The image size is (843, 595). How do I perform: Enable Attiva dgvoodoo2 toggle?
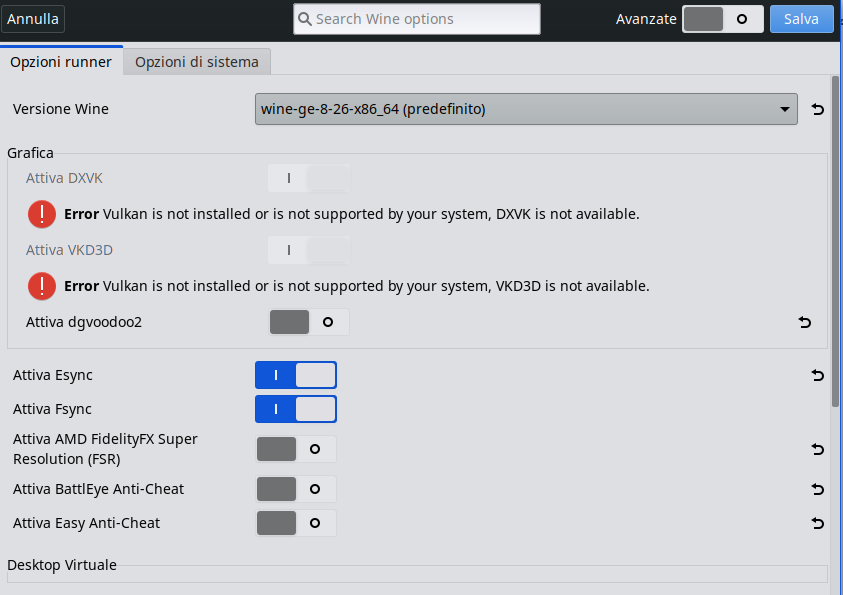tap(309, 322)
